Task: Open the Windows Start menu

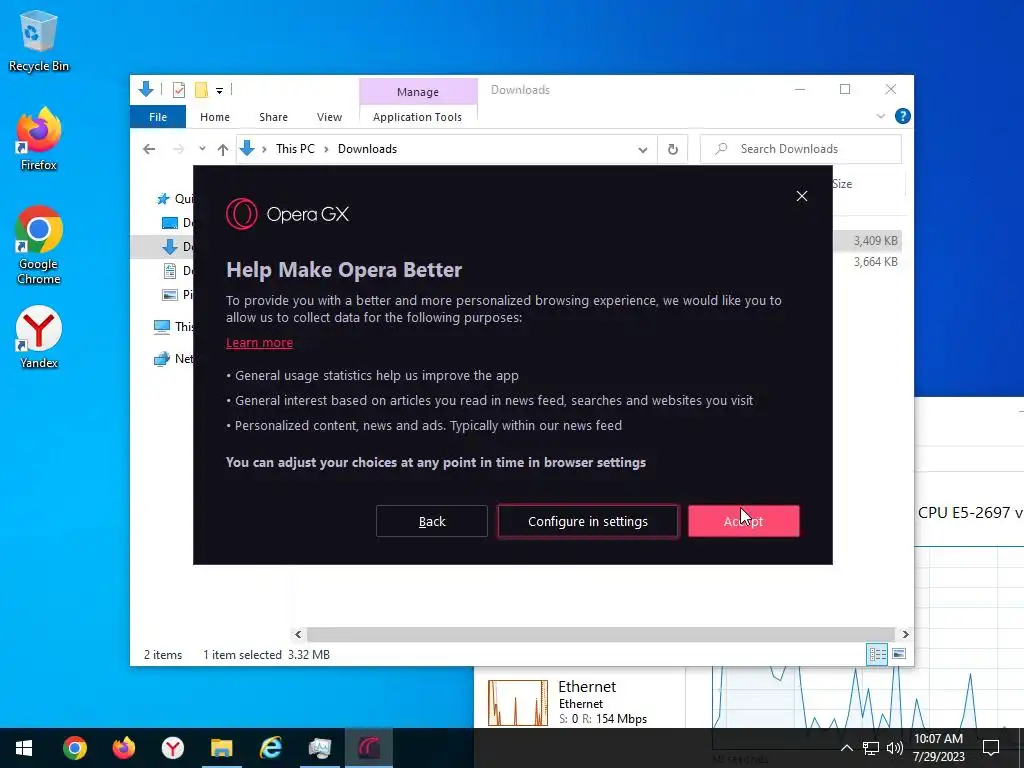Action: pos(24,748)
